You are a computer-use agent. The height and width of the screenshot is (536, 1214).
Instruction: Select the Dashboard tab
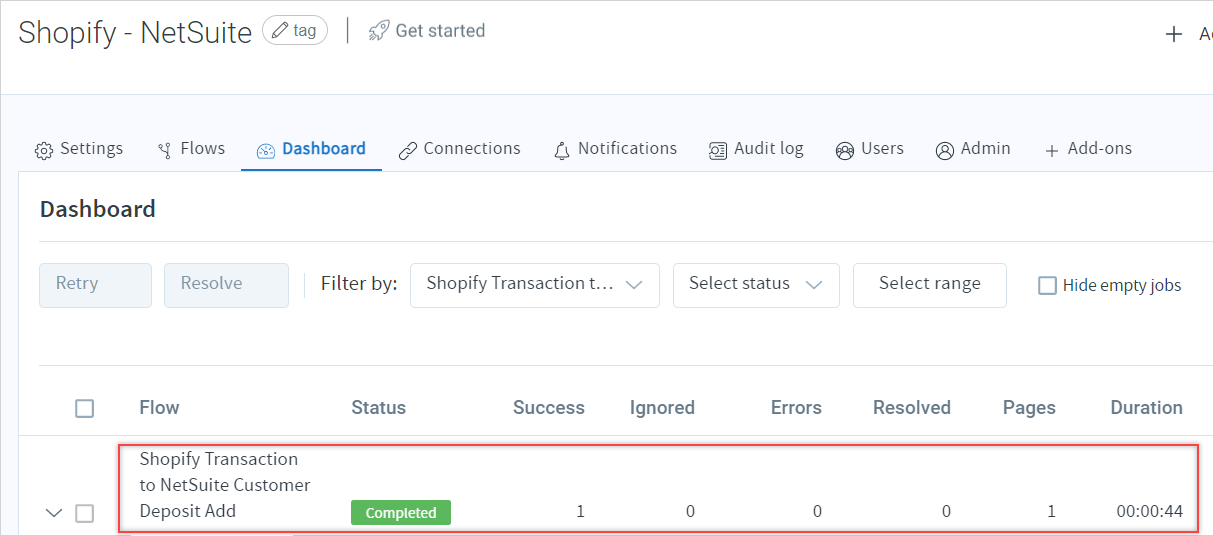click(x=311, y=149)
